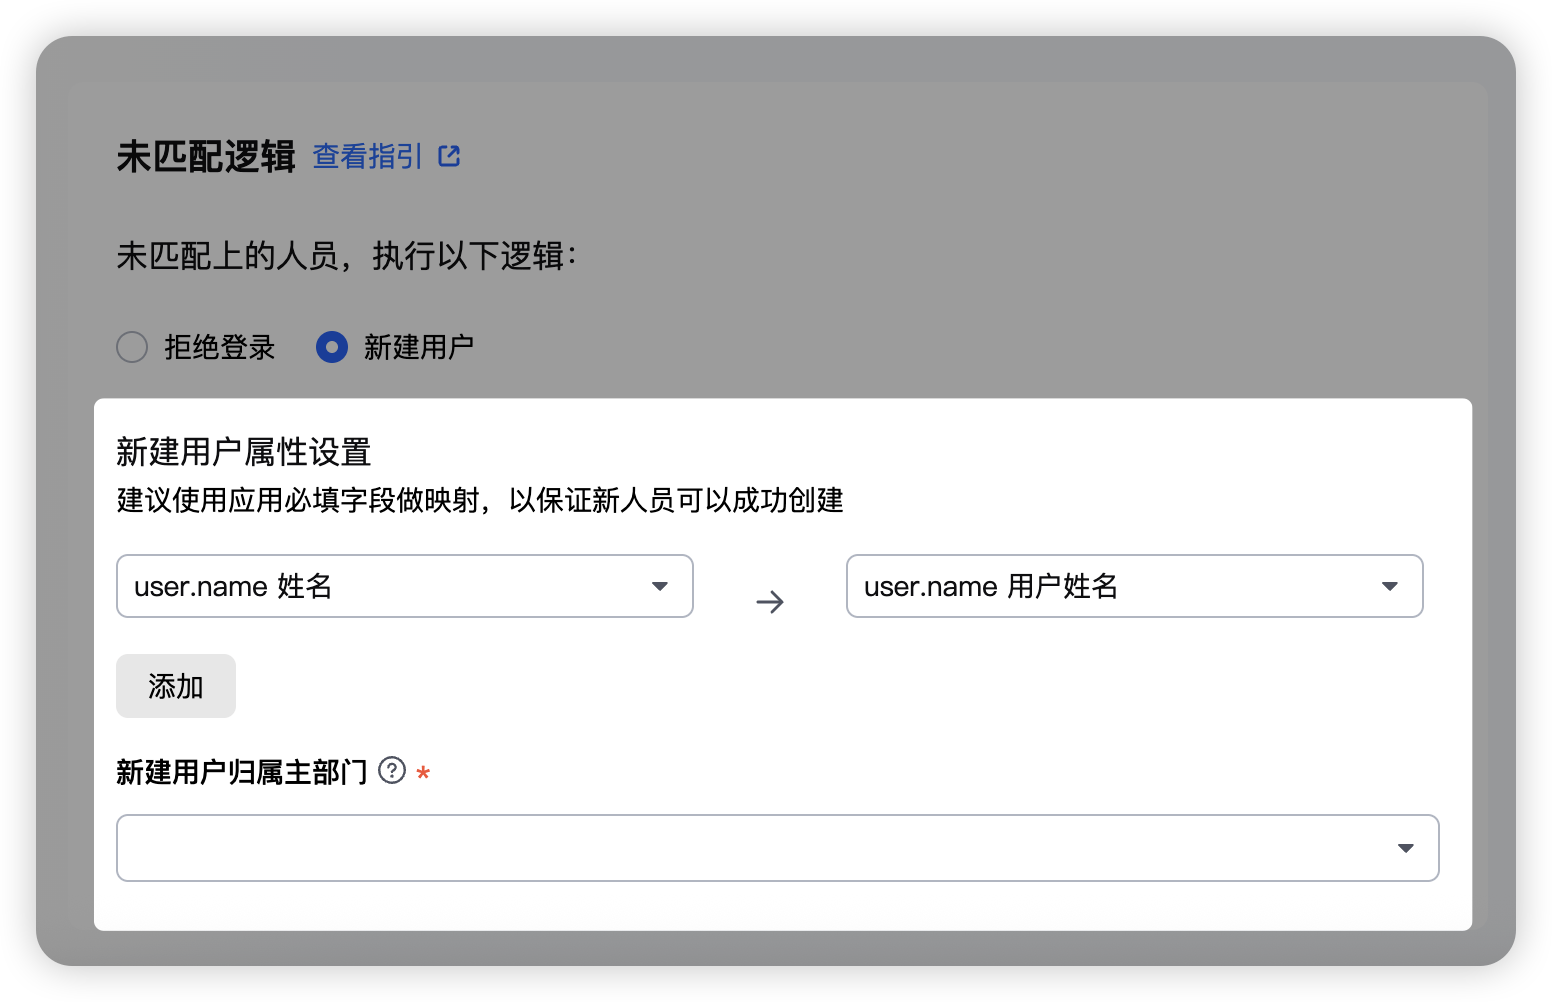Click the caret arrow of user.name 姓名 dropdown
1552x1002 pixels.
(660, 586)
